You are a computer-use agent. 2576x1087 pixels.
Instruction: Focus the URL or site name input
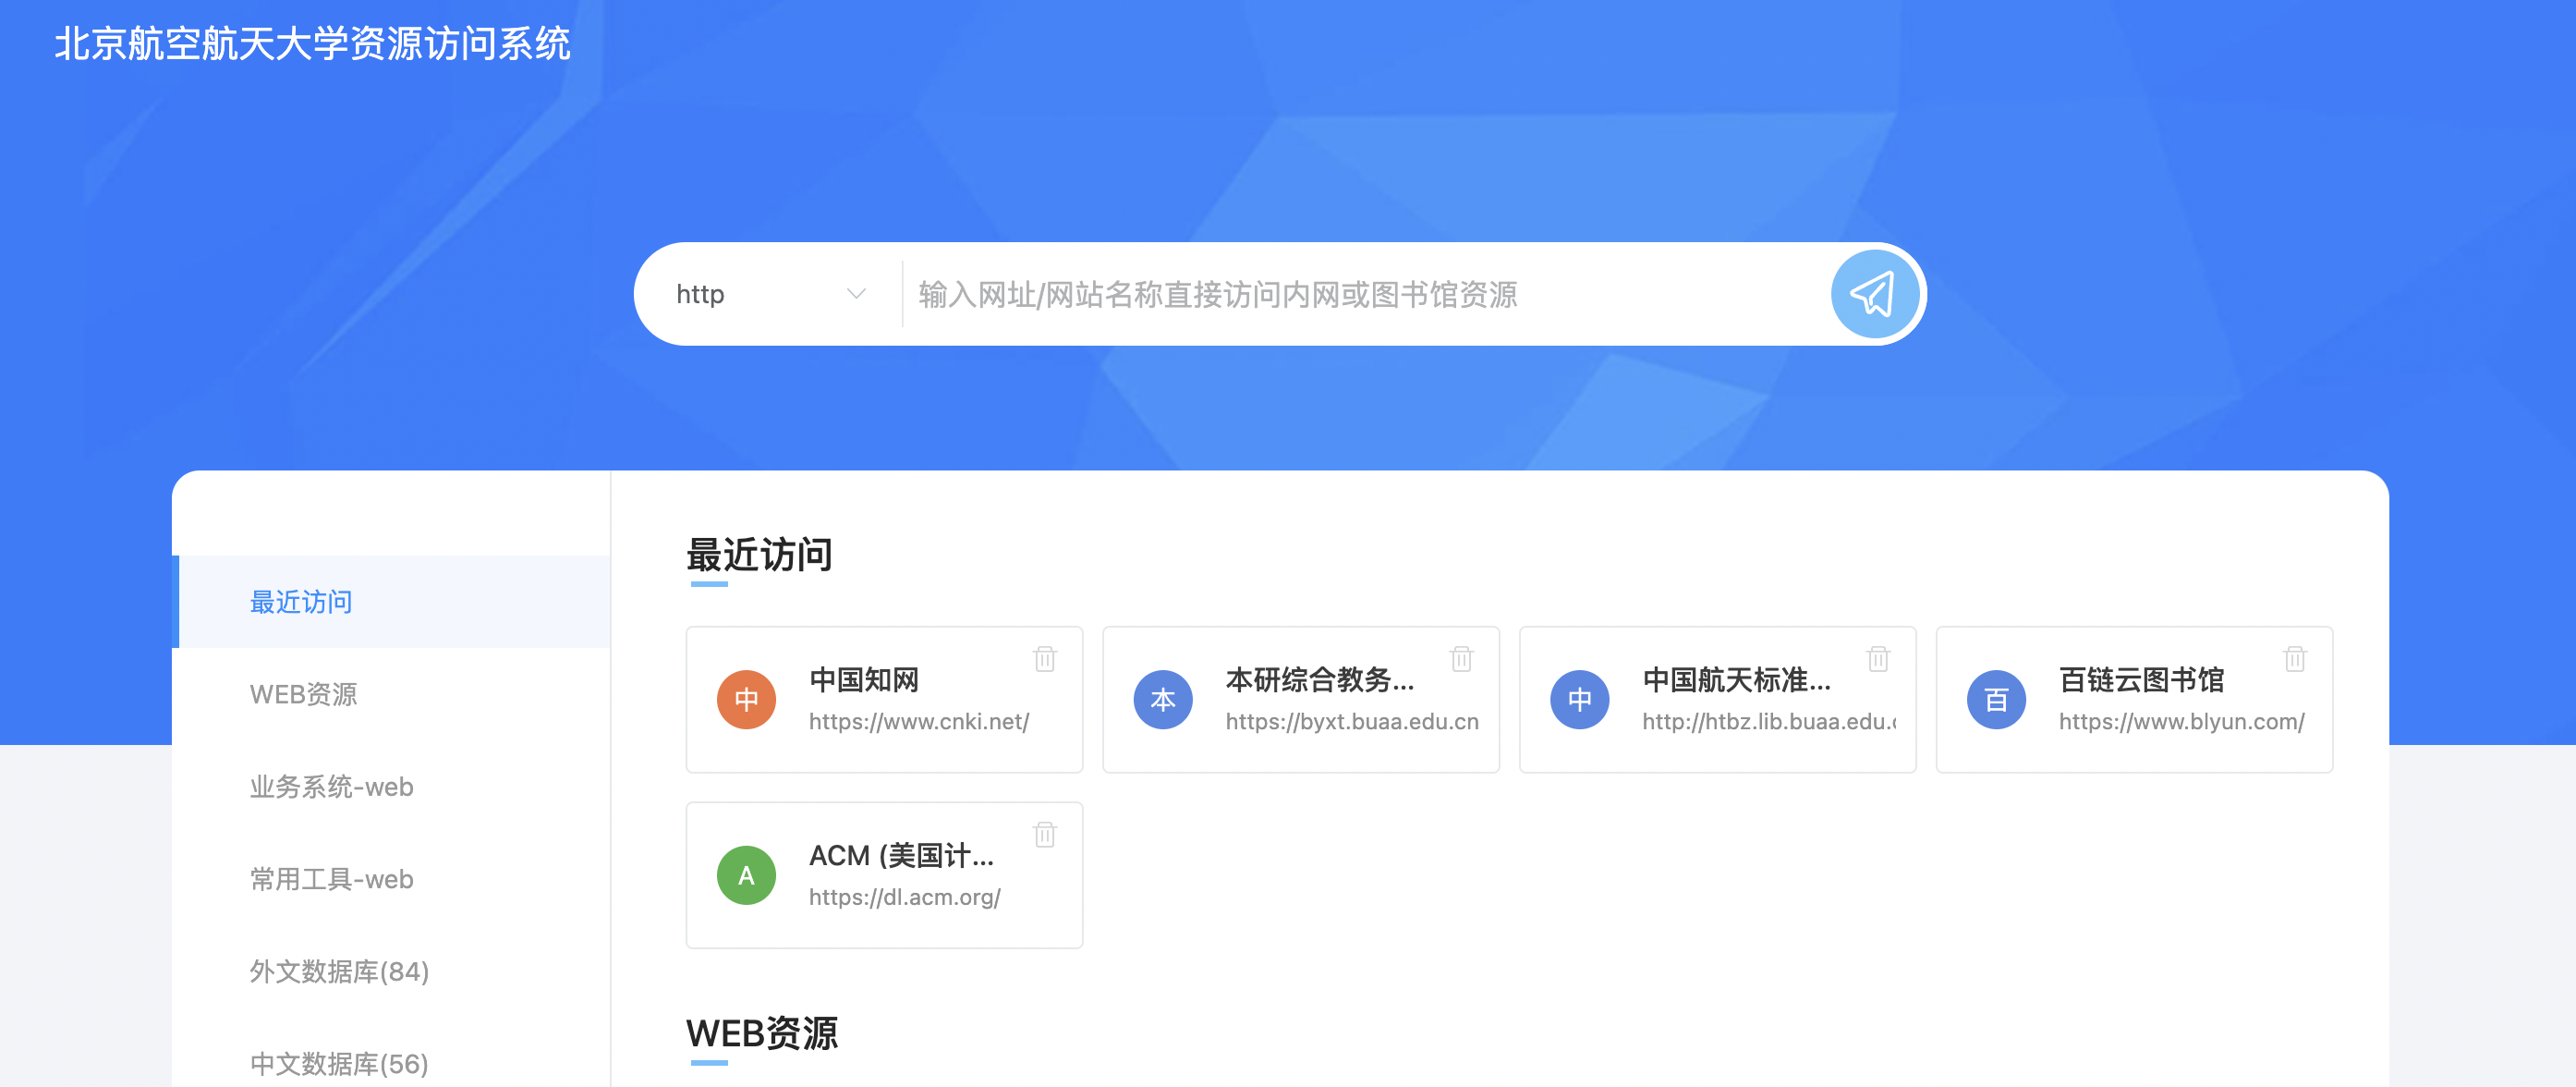1360,294
